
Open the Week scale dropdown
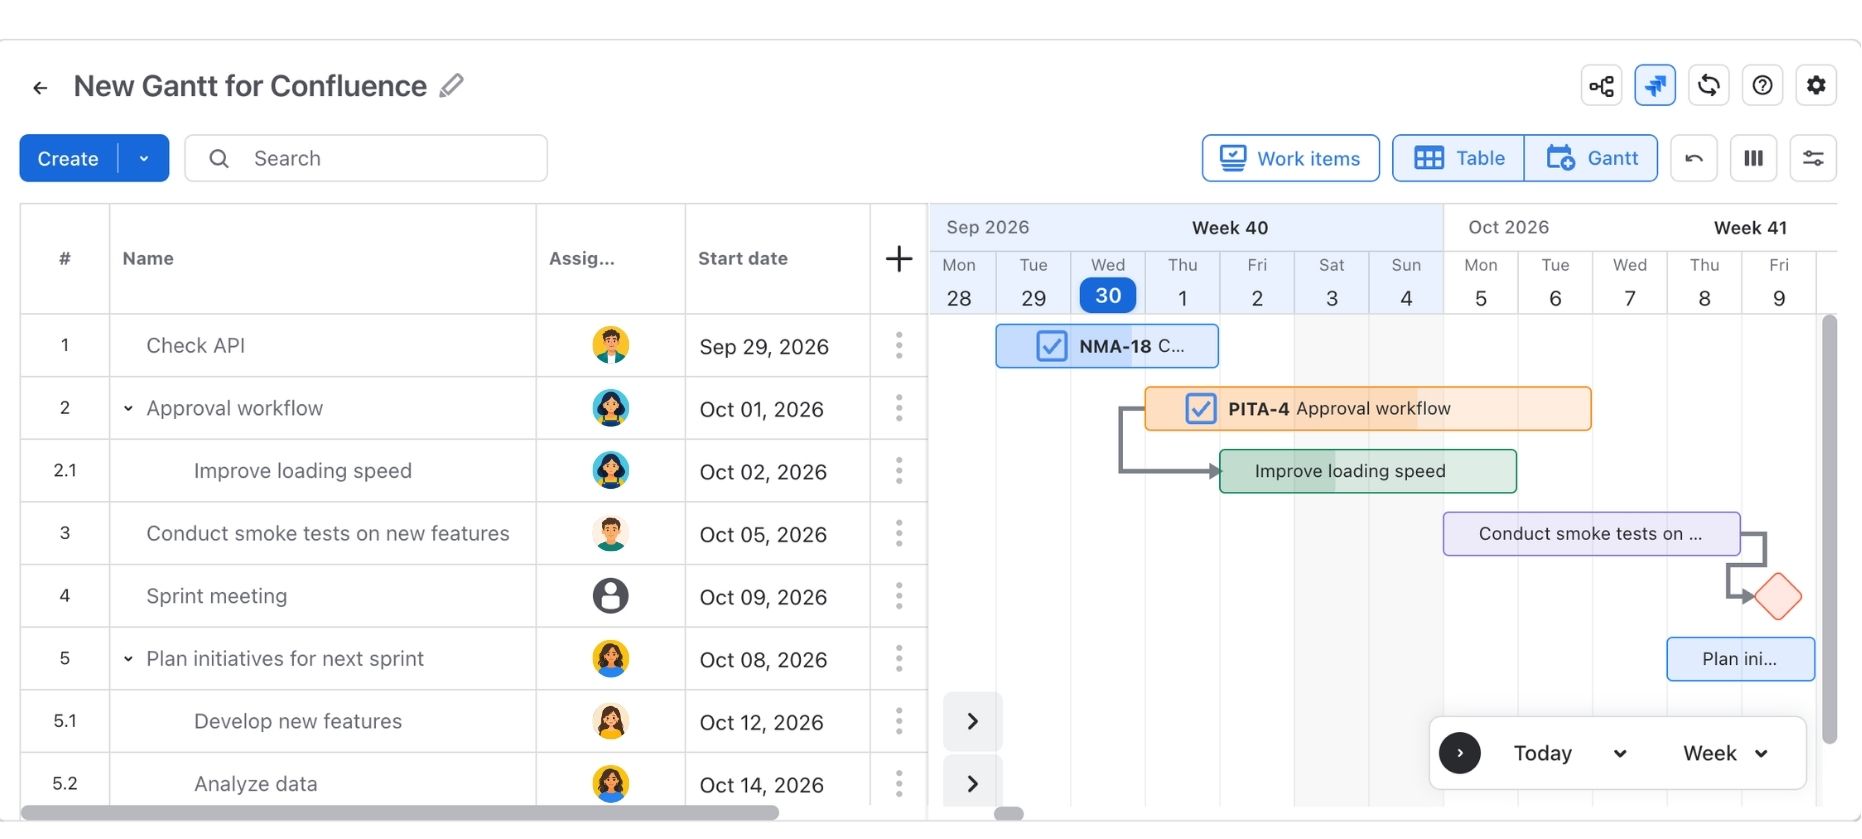click(x=1726, y=753)
